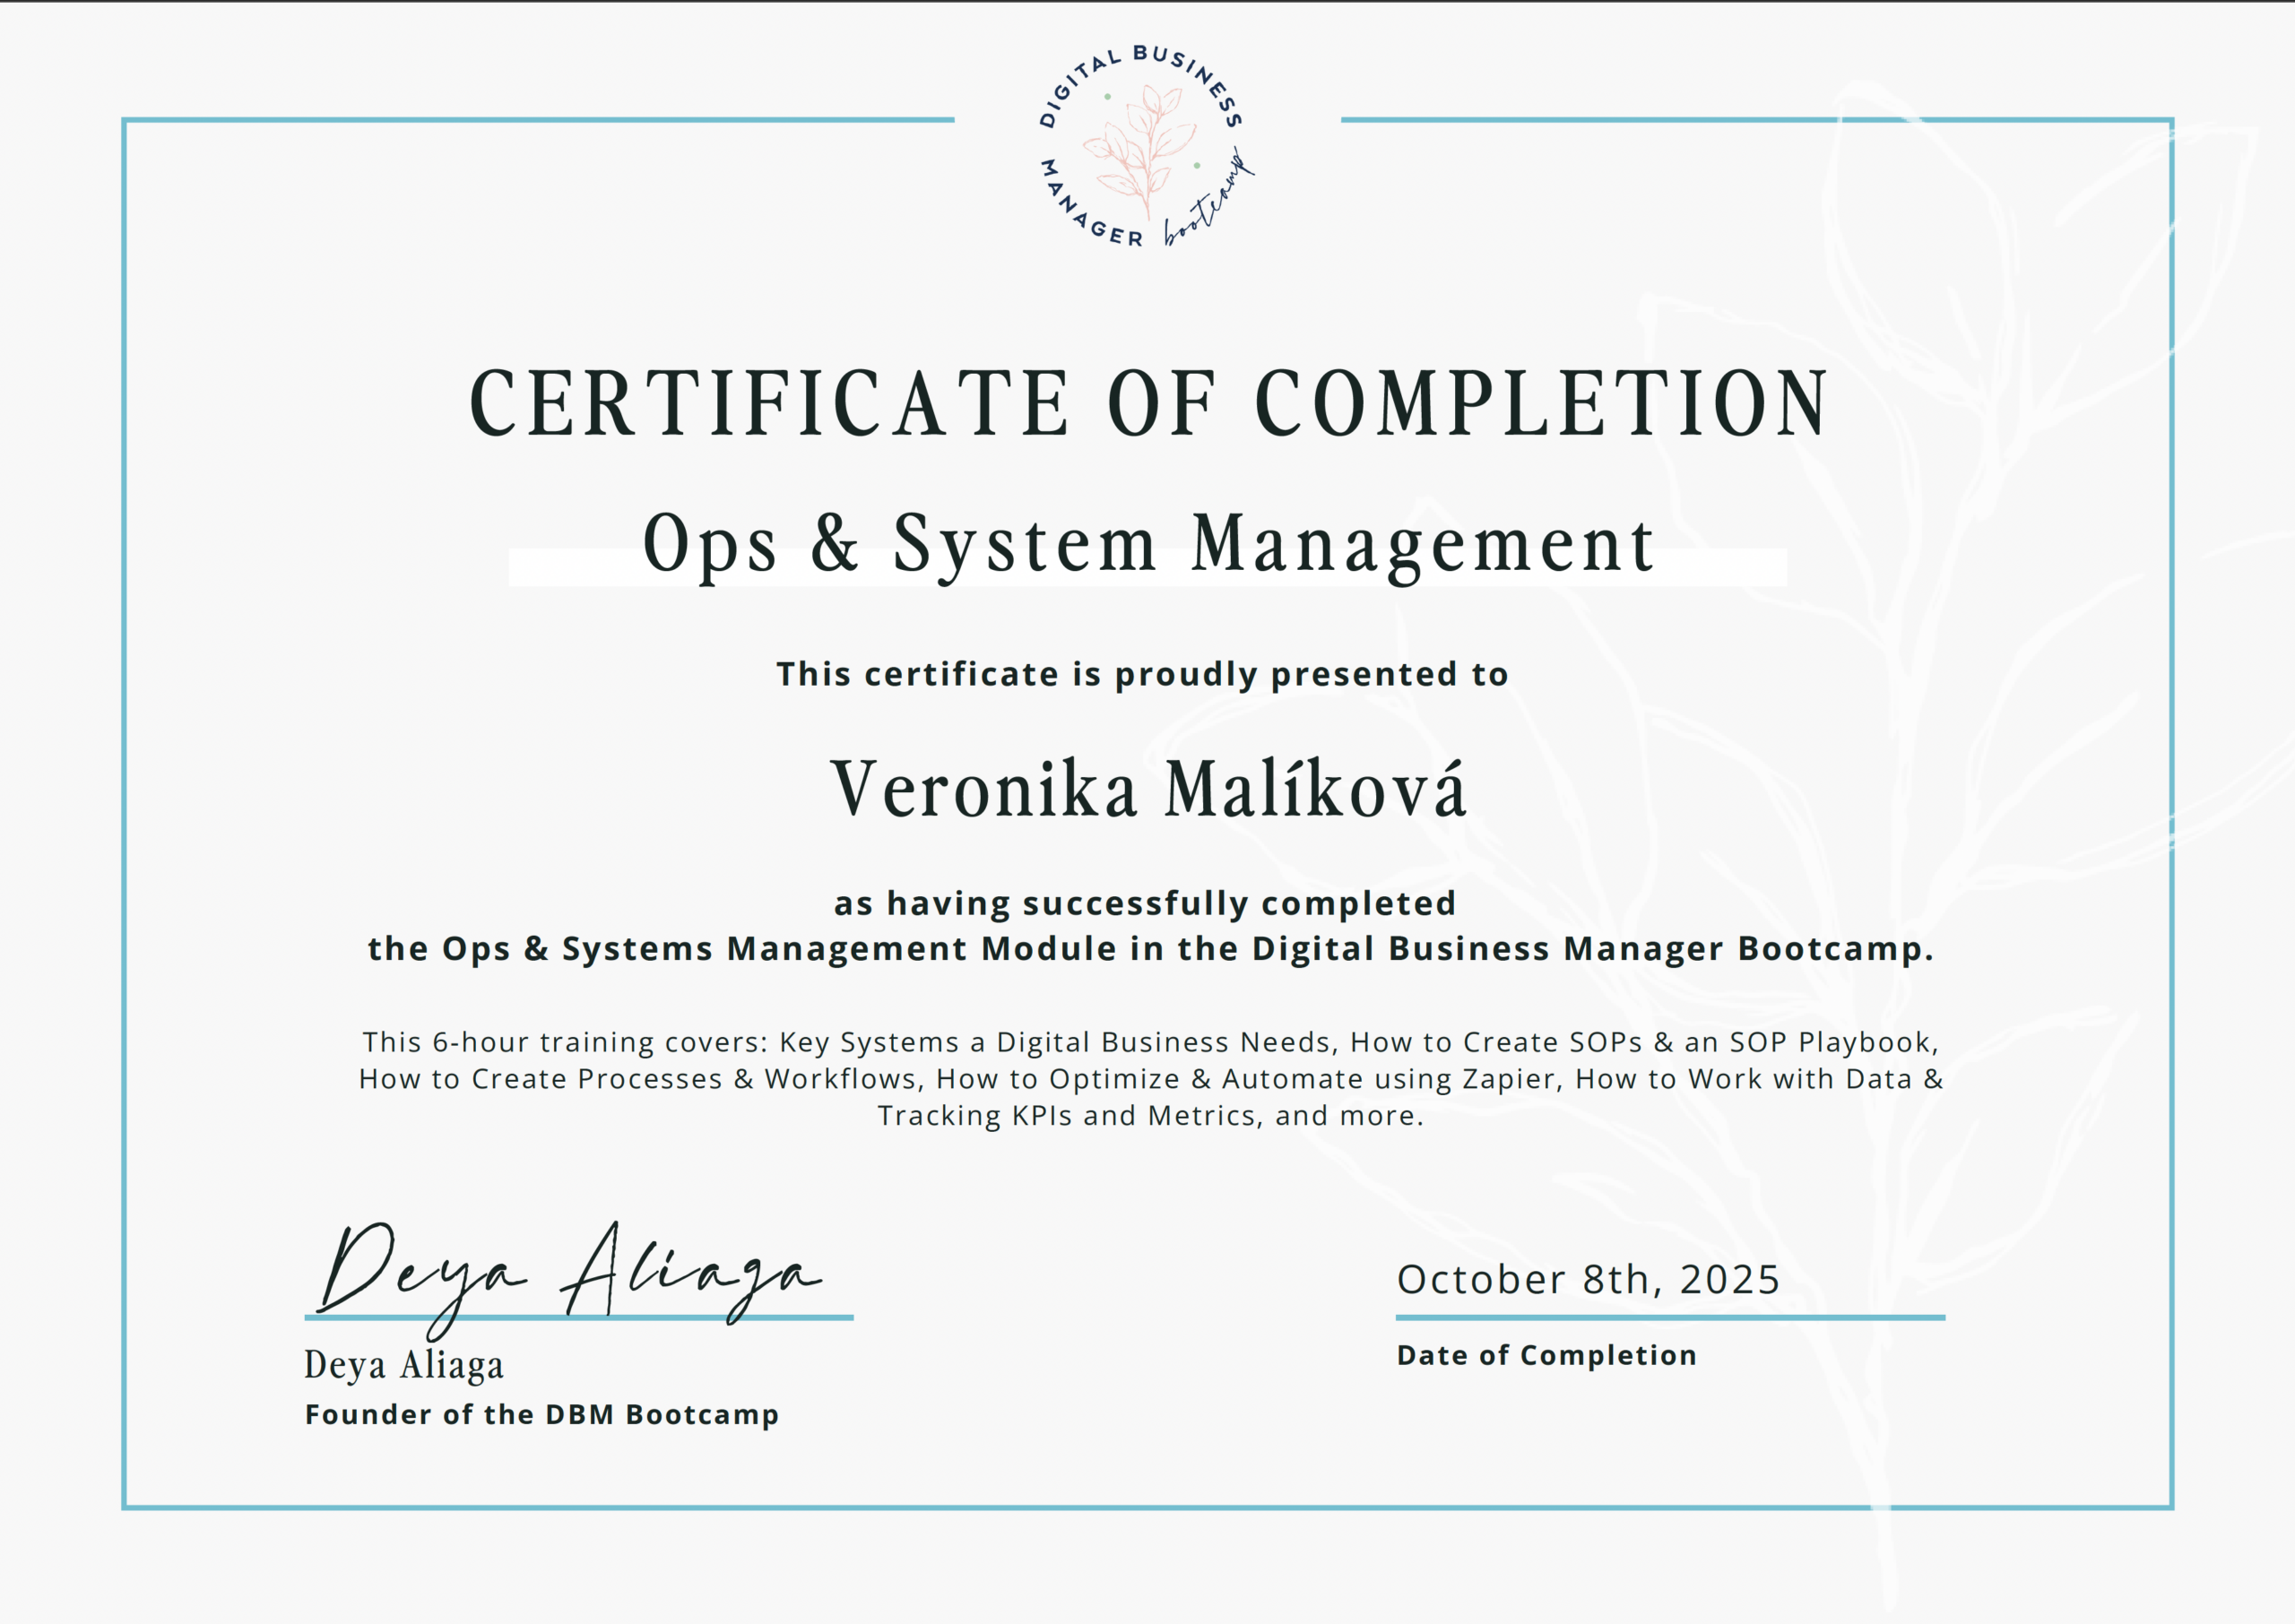
Task: Click the date 'October 8th, 2025'
Action: click(1588, 1279)
